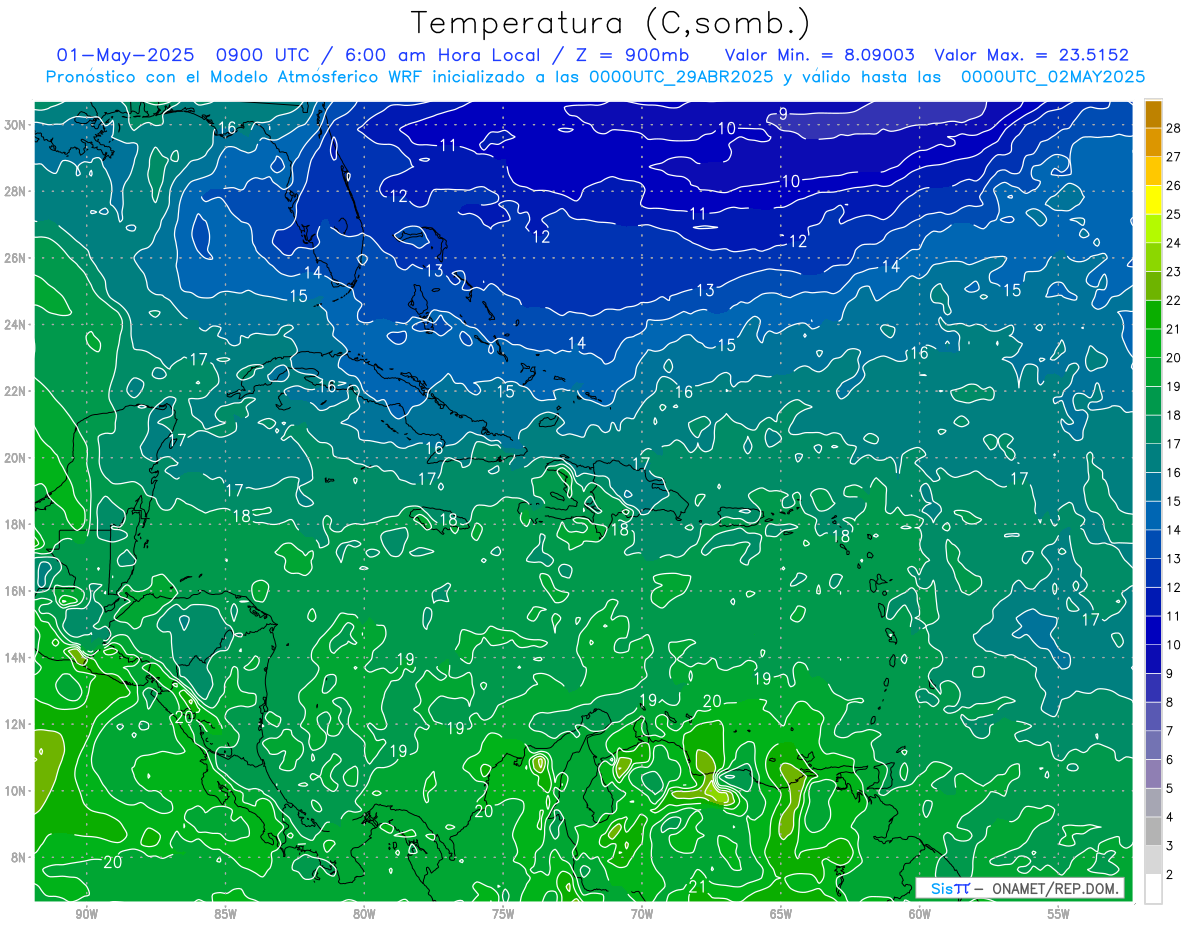Click the "55W" longitude axis label
Image resolution: width=1200 pixels, height=927 pixels.
[1059, 914]
